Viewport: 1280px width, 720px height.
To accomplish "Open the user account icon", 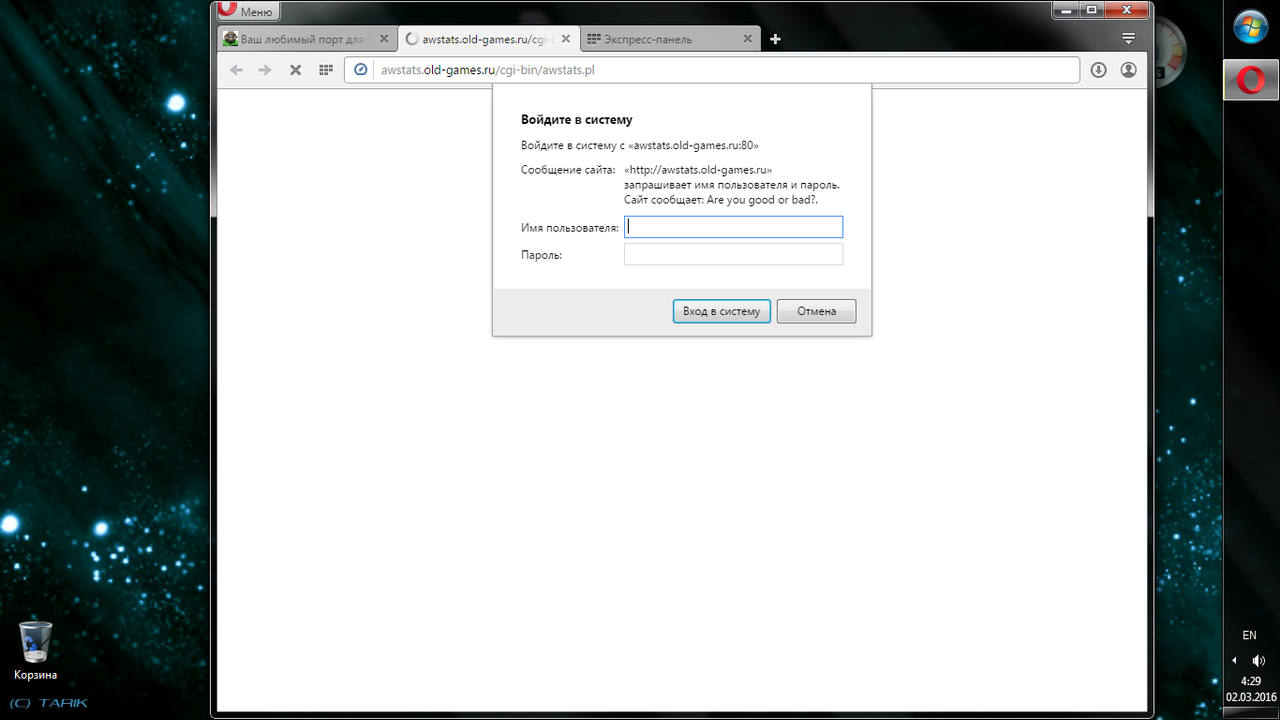I will click(x=1129, y=70).
